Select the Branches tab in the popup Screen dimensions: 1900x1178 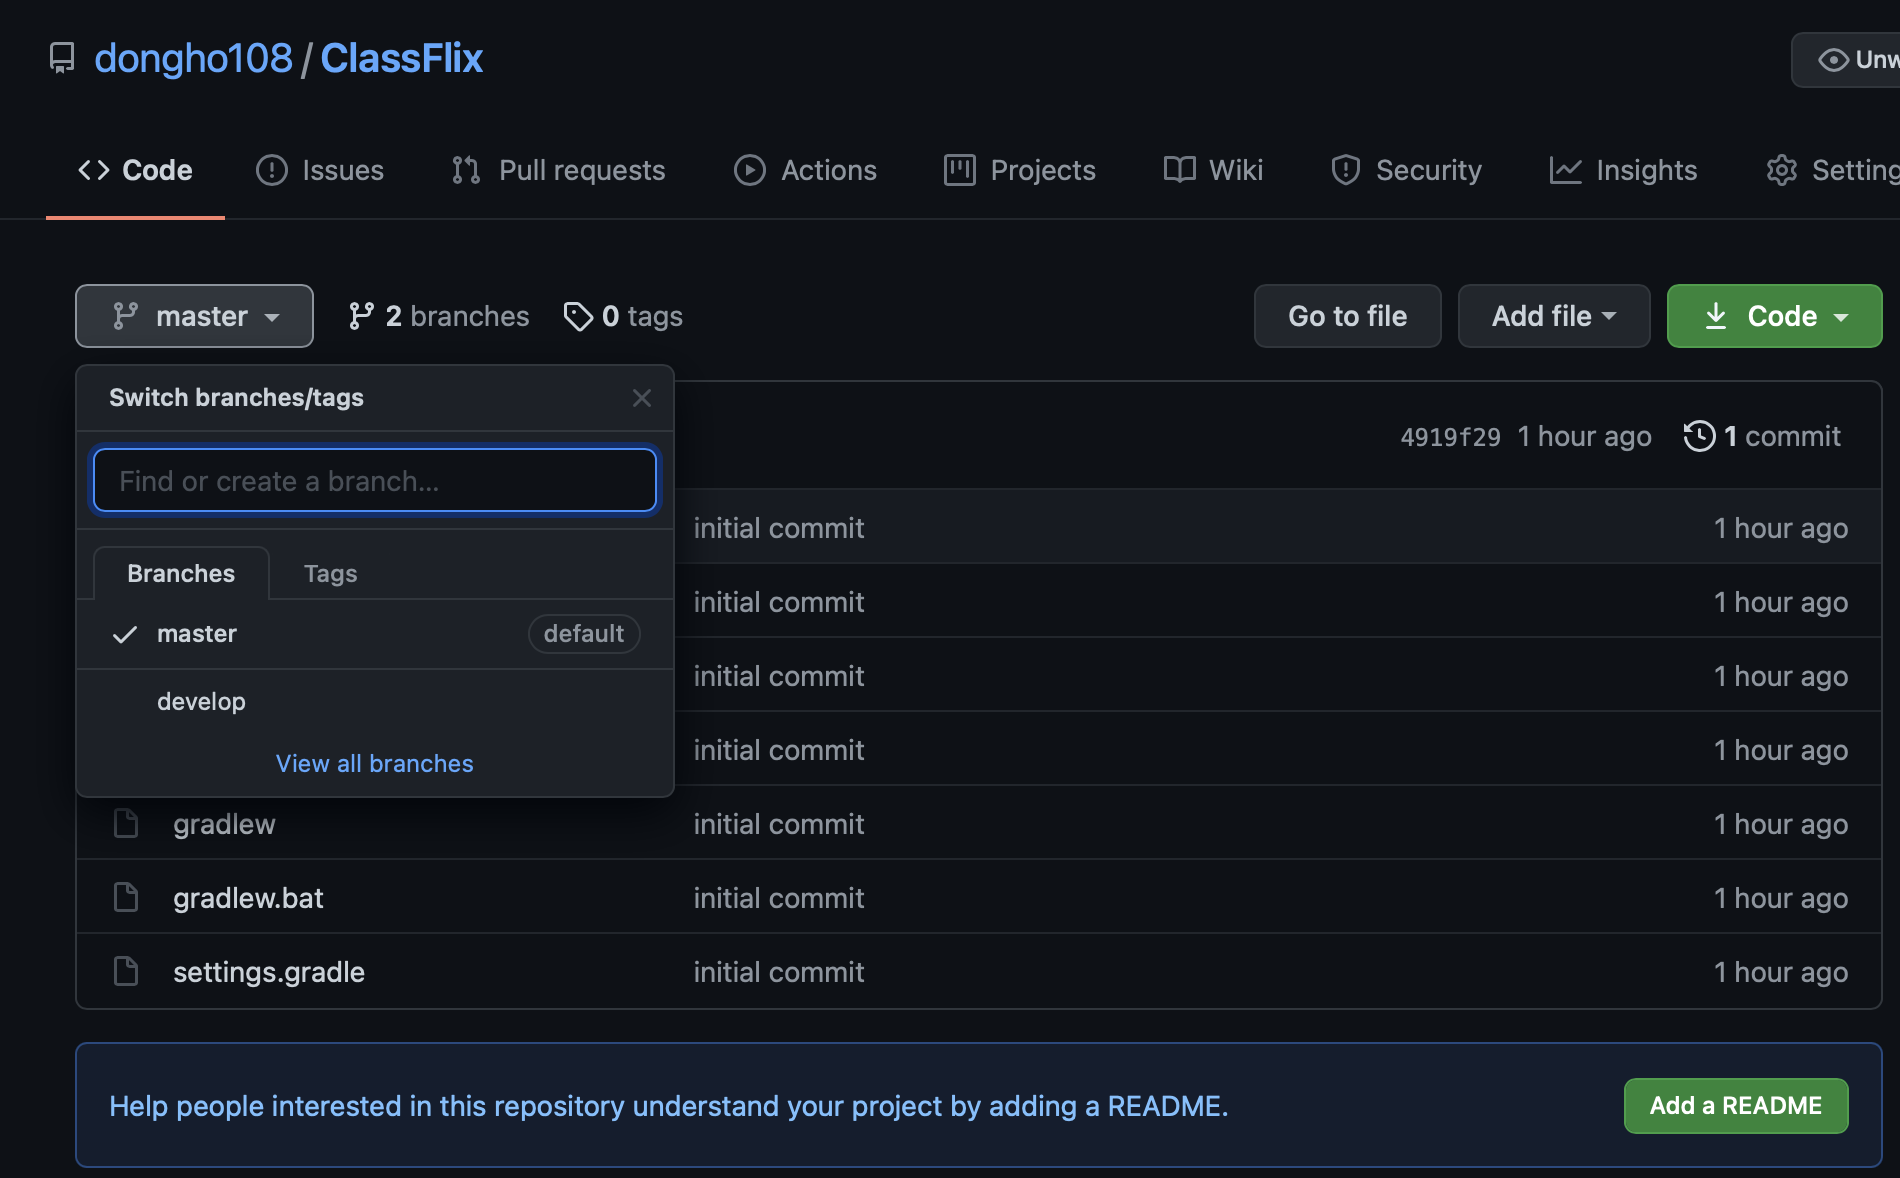pos(181,573)
